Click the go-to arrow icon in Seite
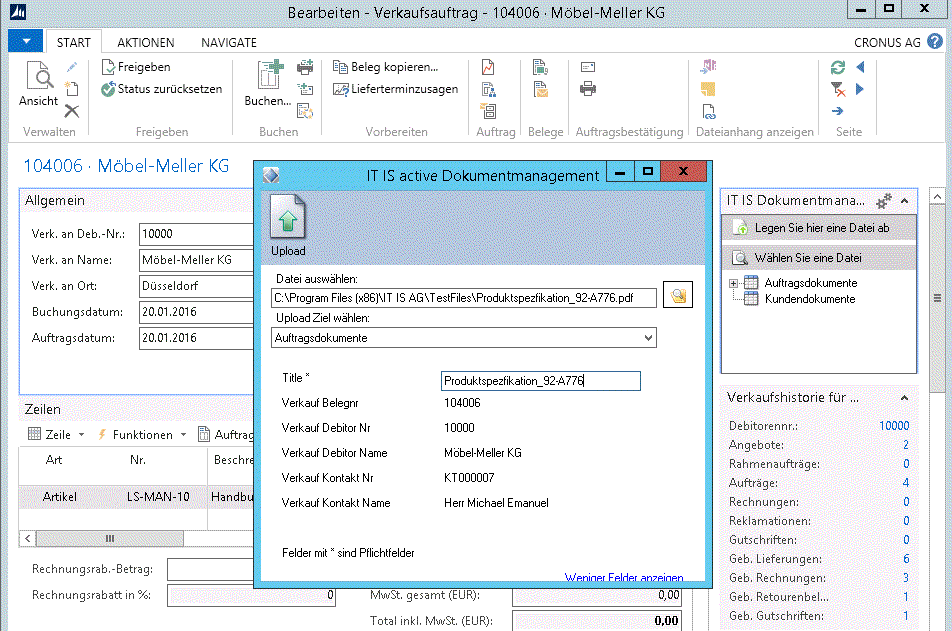Image resolution: width=952 pixels, height=631 pixels. tap(838, 111)
